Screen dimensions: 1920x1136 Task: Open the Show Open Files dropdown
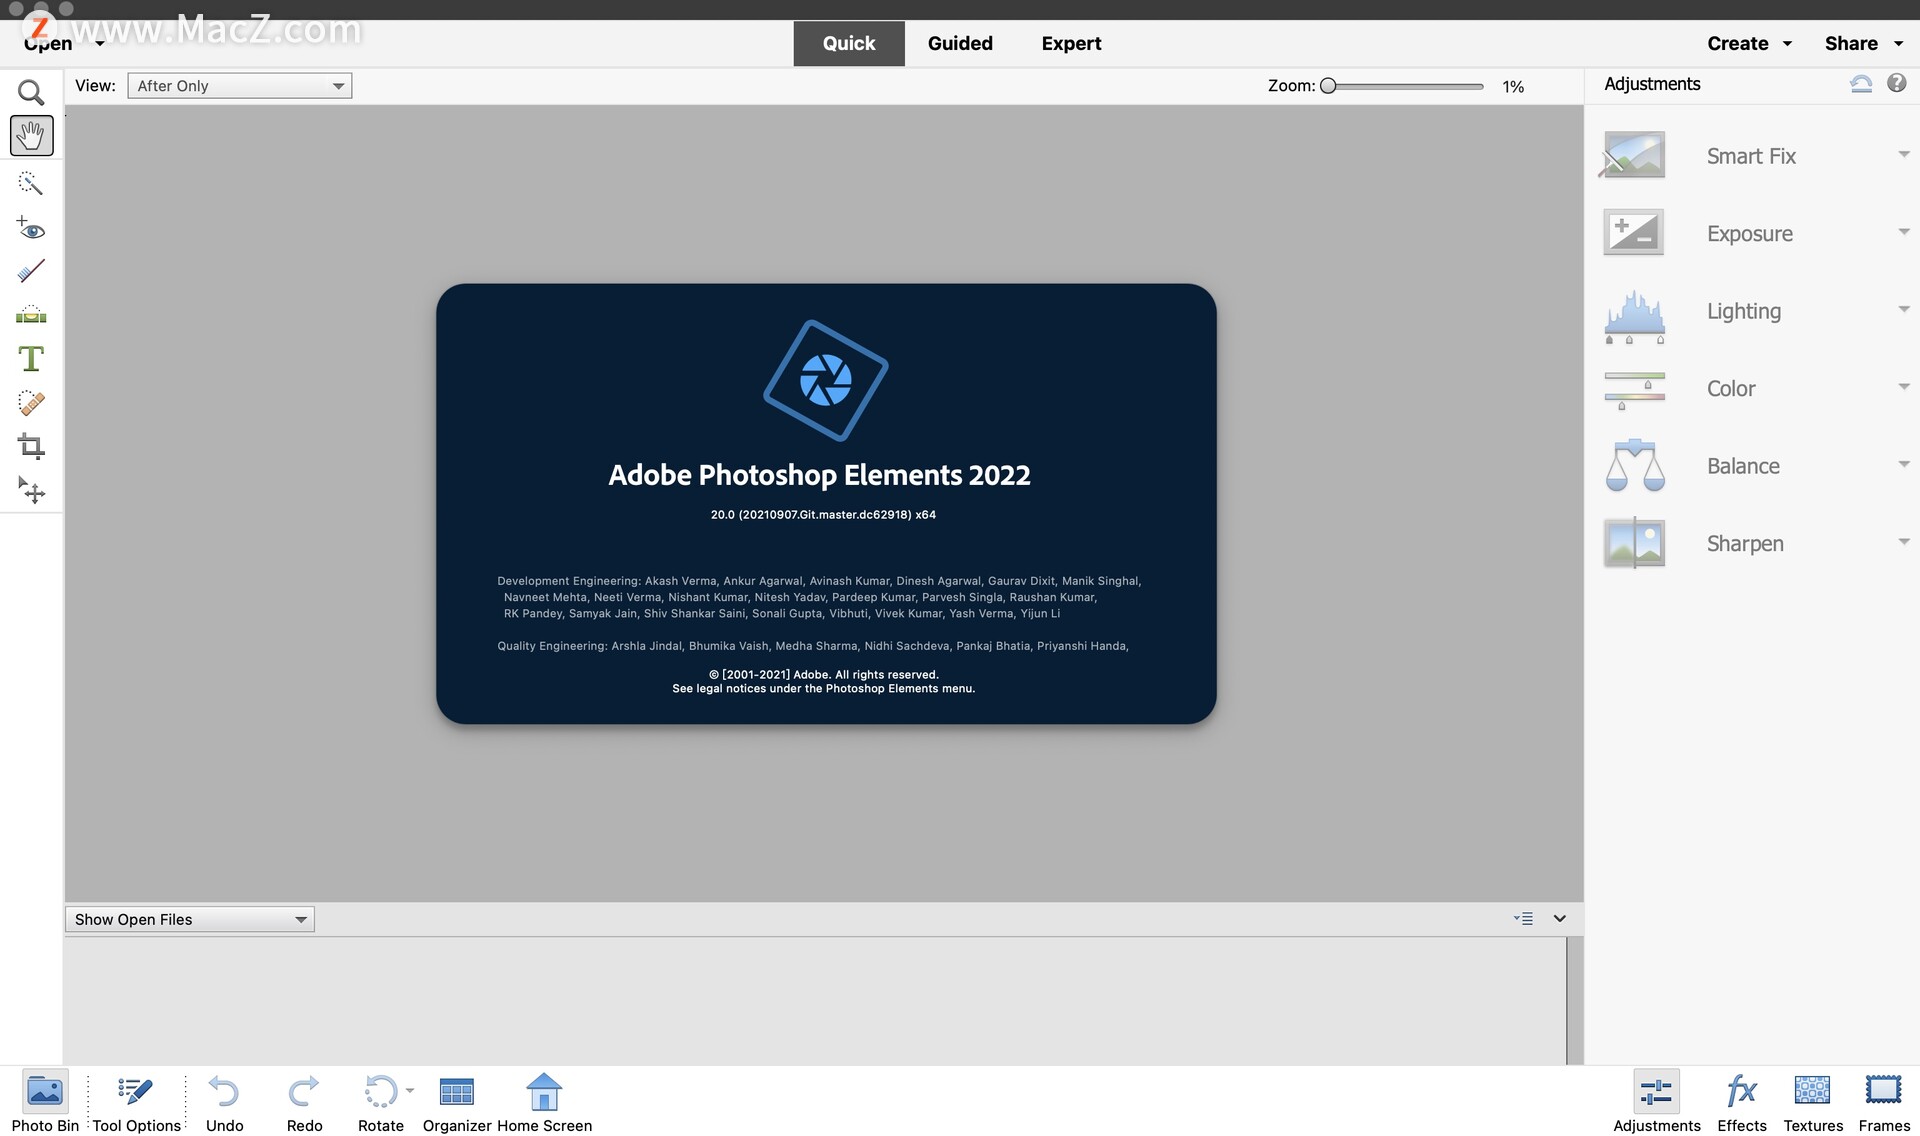click(188, 918)
